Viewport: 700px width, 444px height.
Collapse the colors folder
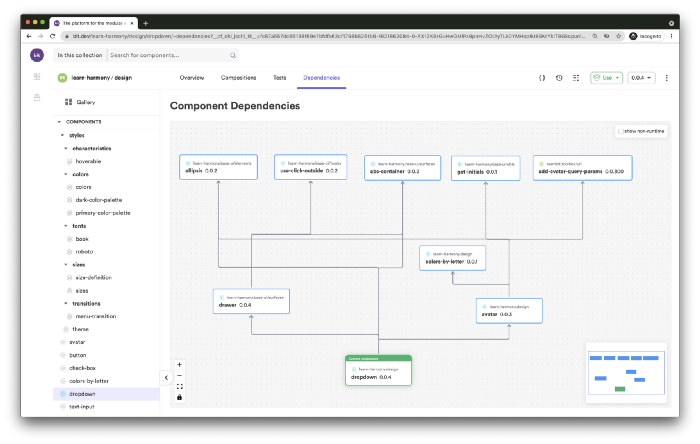(66, 174)
